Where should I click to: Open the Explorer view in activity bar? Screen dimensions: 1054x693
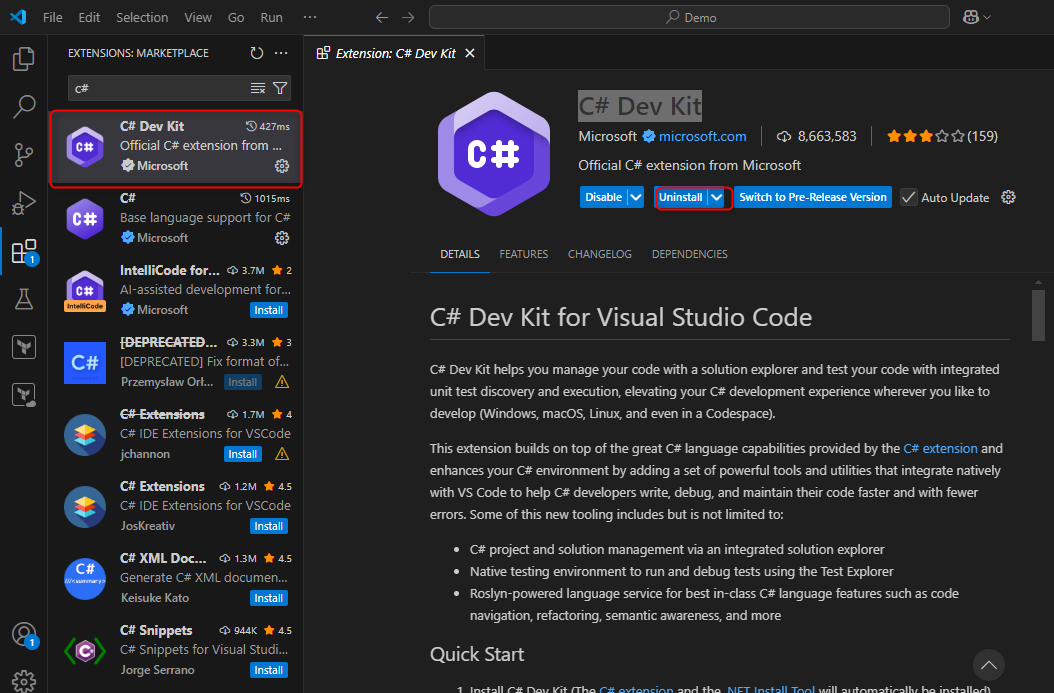pos(24,59)
